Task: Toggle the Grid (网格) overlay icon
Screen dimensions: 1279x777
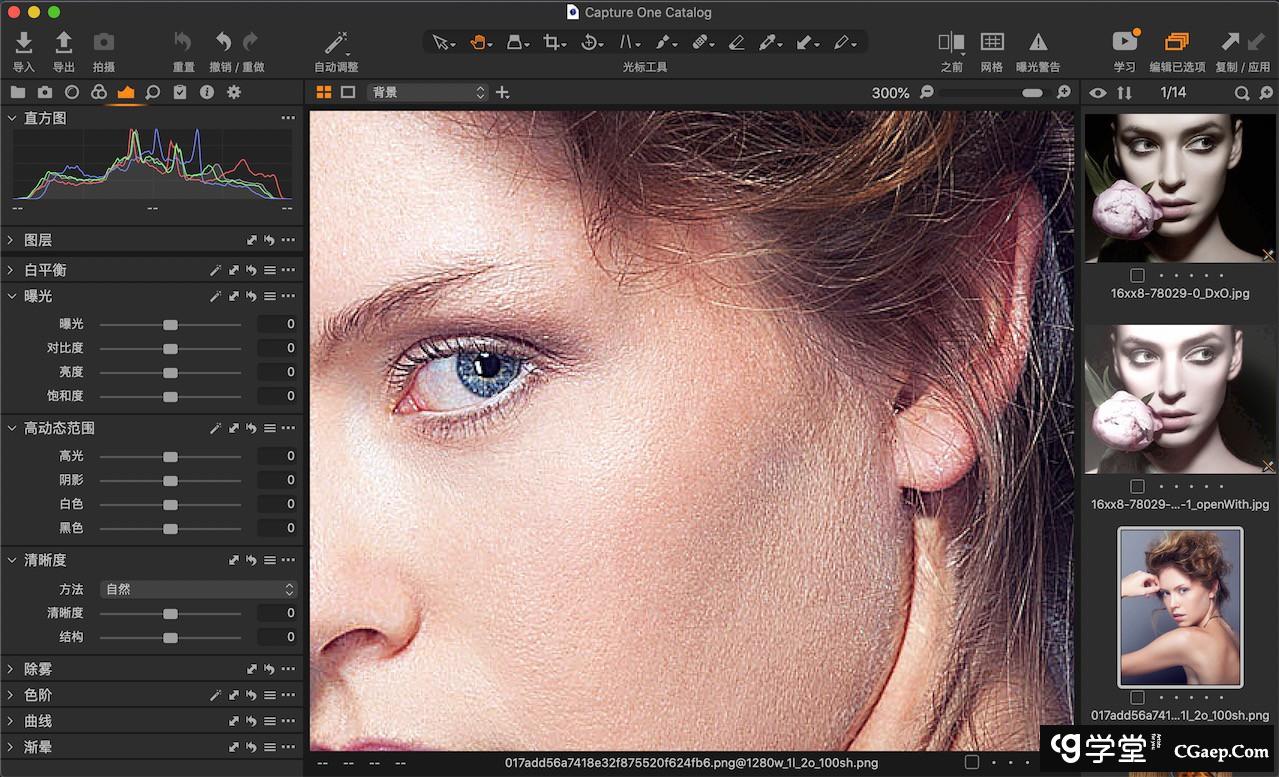Action: point(991,42)
